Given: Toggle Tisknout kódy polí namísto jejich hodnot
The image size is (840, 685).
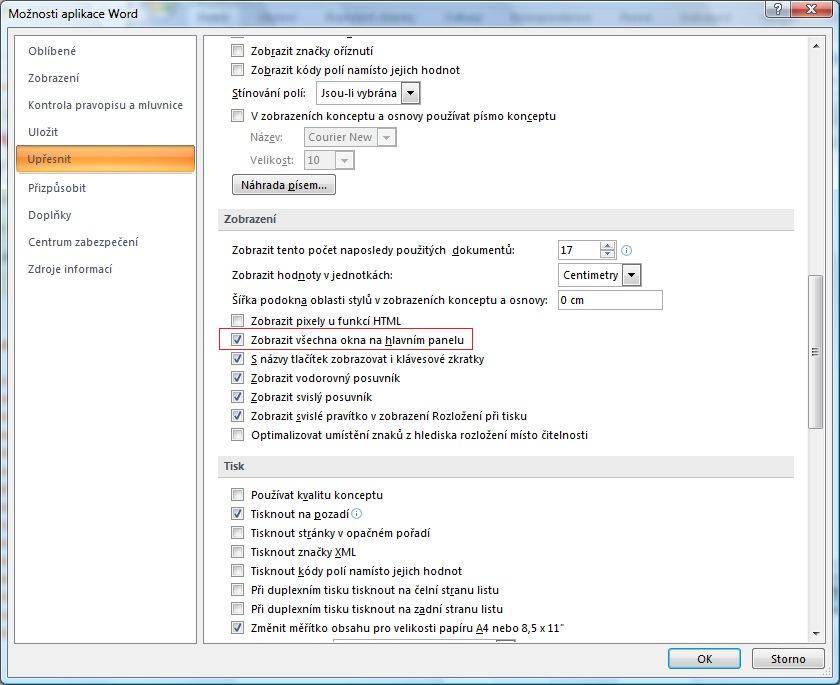Looking at the screenshot, I should (237, 571).
